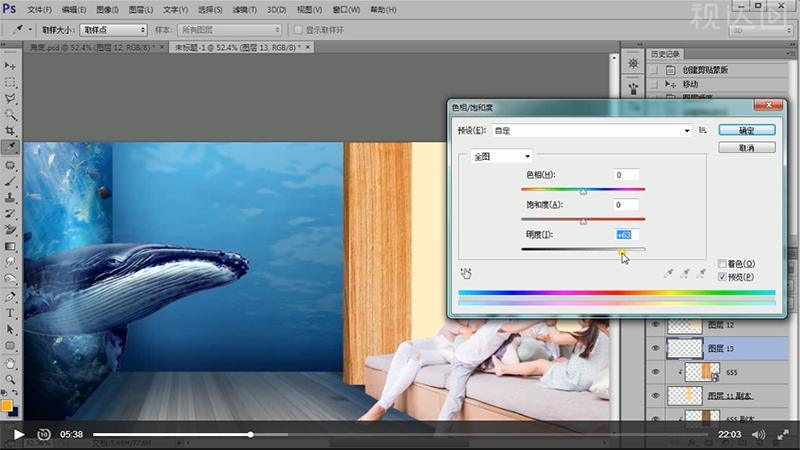Open the 图像(I) menu
Image resolution: width=800 pixels, height=450 pixels.
[x=107, y=10]
